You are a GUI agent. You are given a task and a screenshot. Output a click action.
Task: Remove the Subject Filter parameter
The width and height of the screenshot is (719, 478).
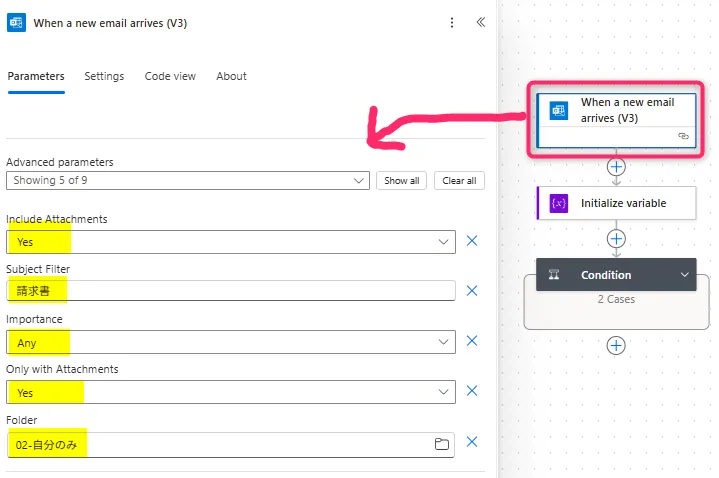click(472, 291)
